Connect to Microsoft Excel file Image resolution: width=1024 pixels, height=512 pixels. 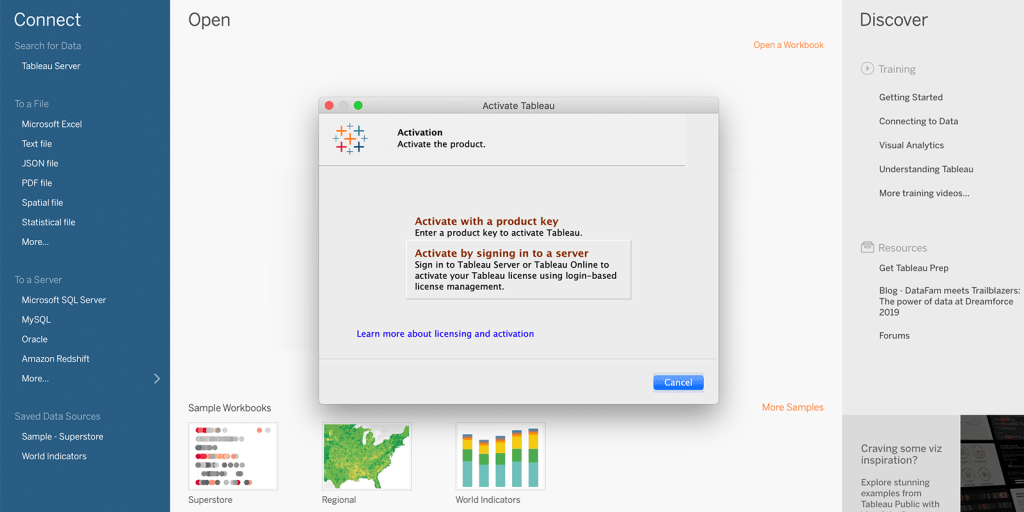pos(52,124)
